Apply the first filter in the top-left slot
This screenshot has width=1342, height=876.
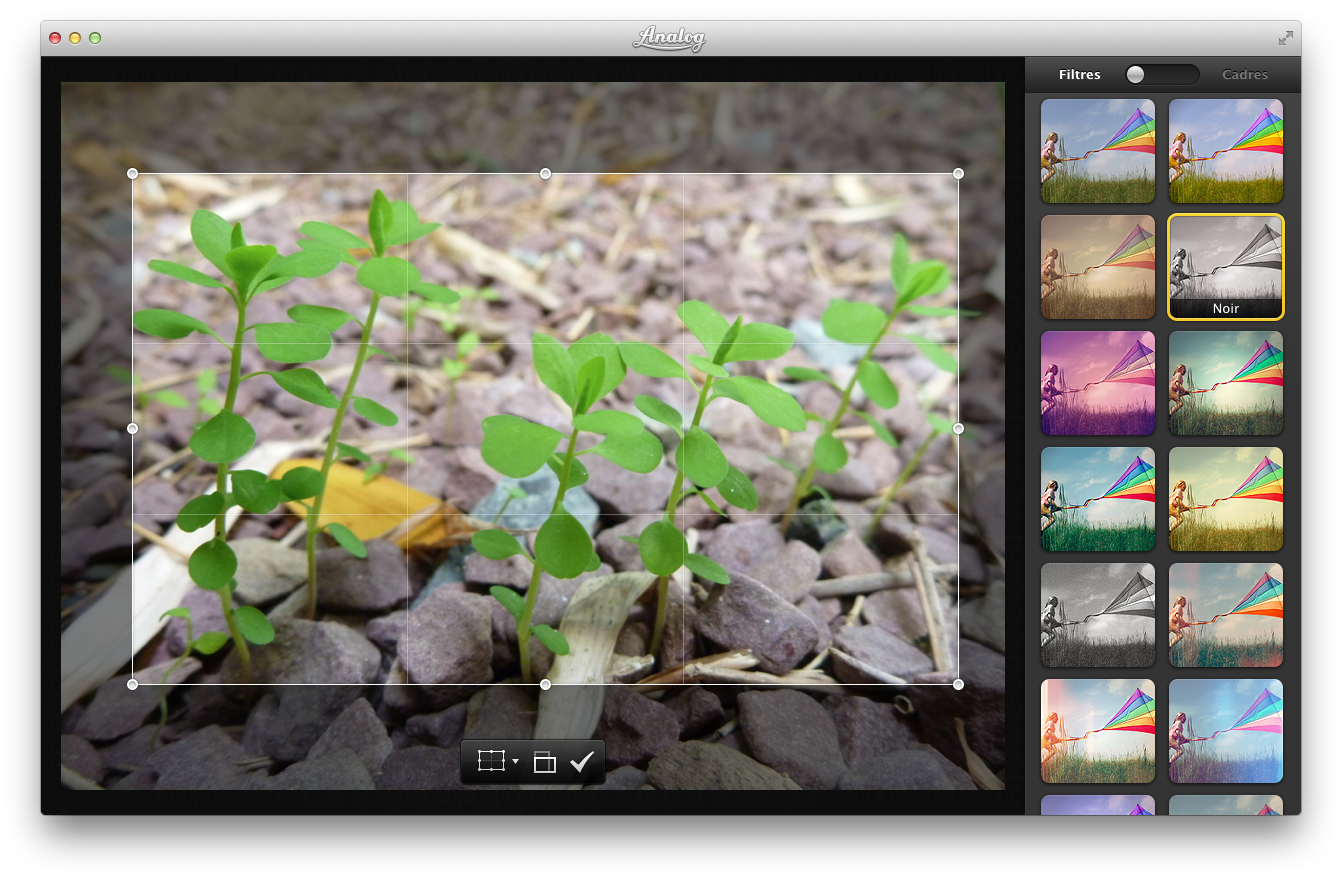click(1097, 151)
